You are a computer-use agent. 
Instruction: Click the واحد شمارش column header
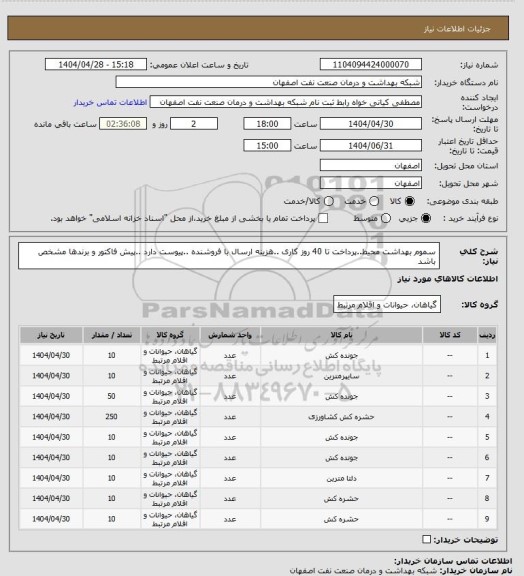tap(230, 335)
